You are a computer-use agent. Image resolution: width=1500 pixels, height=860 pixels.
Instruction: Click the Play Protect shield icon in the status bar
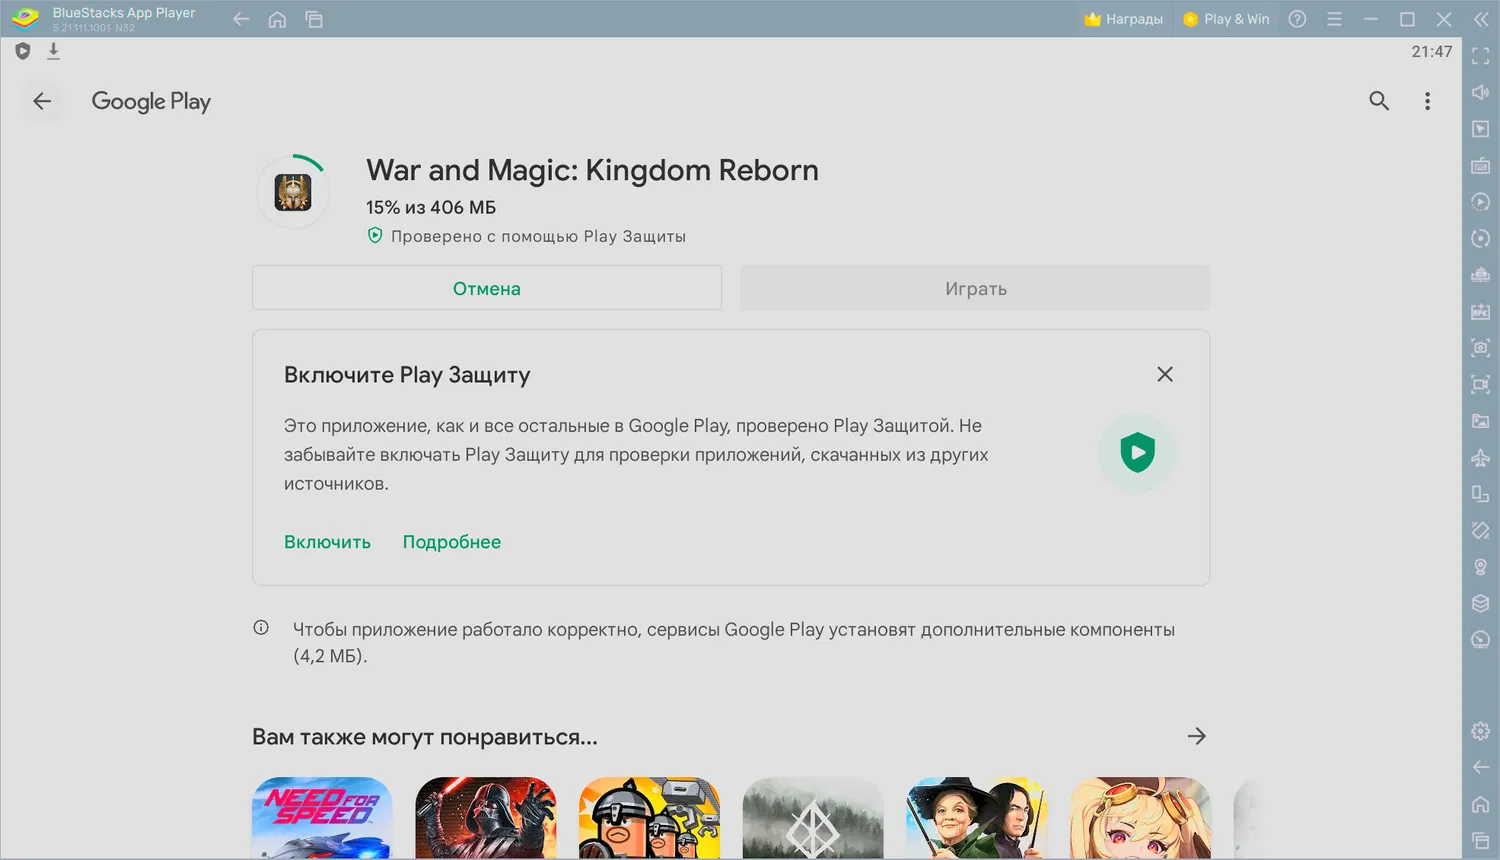click(23, 51)
